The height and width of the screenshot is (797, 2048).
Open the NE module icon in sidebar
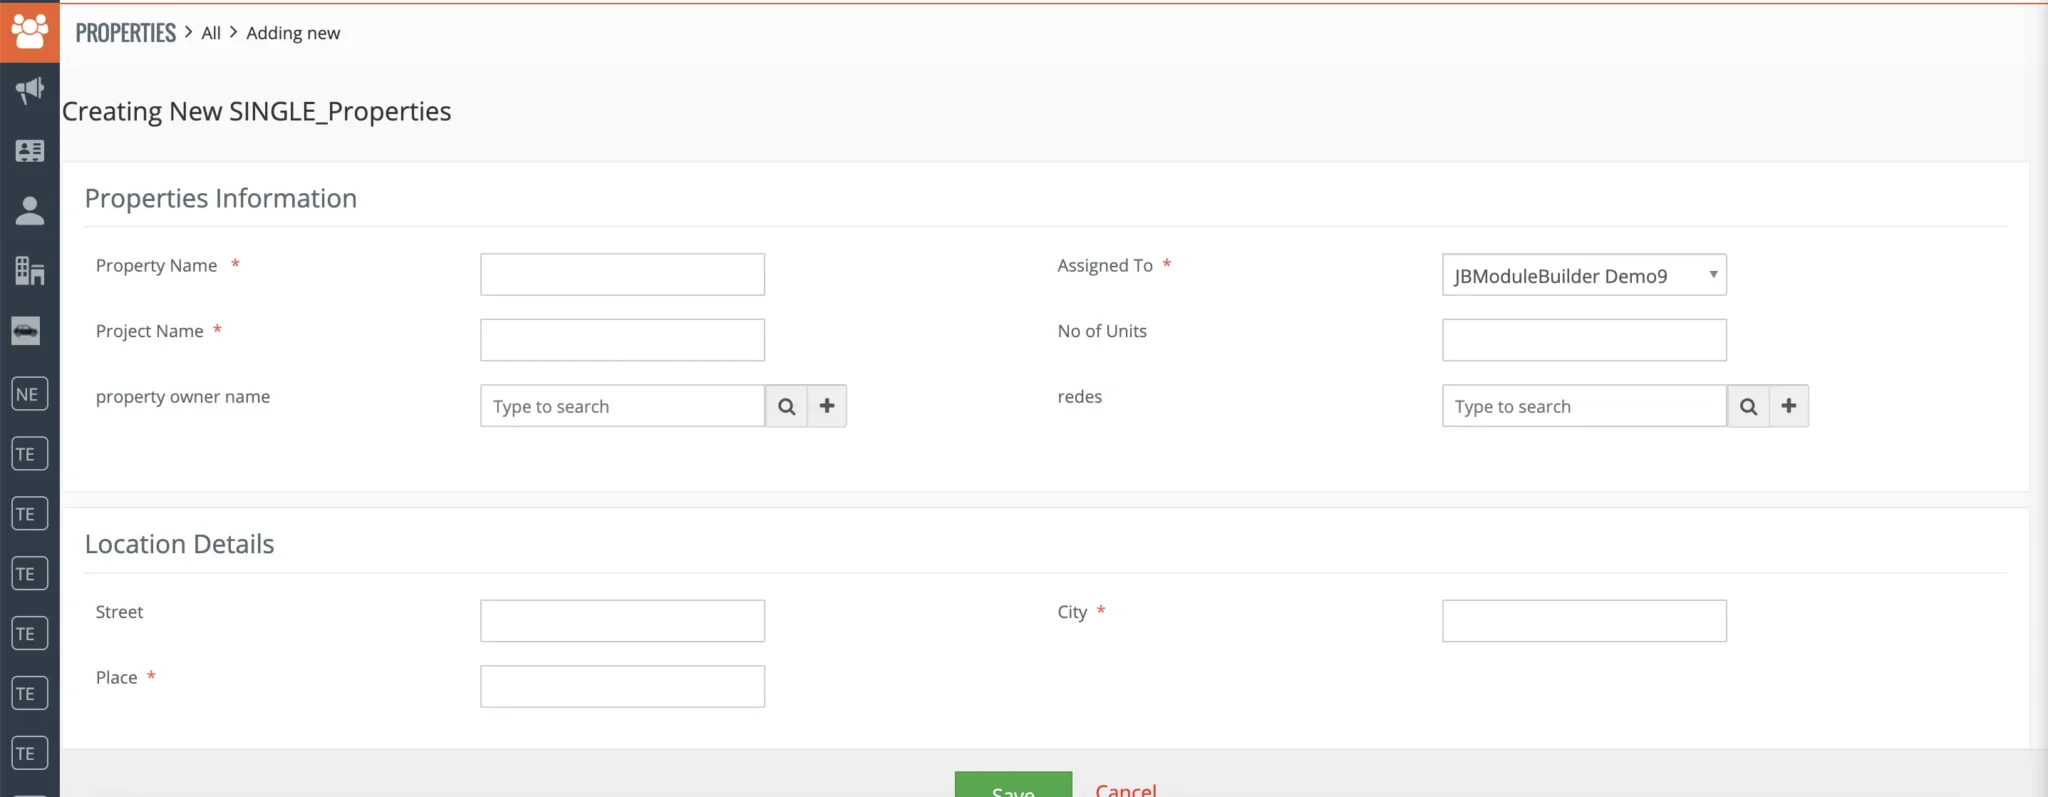click(29, 394)
